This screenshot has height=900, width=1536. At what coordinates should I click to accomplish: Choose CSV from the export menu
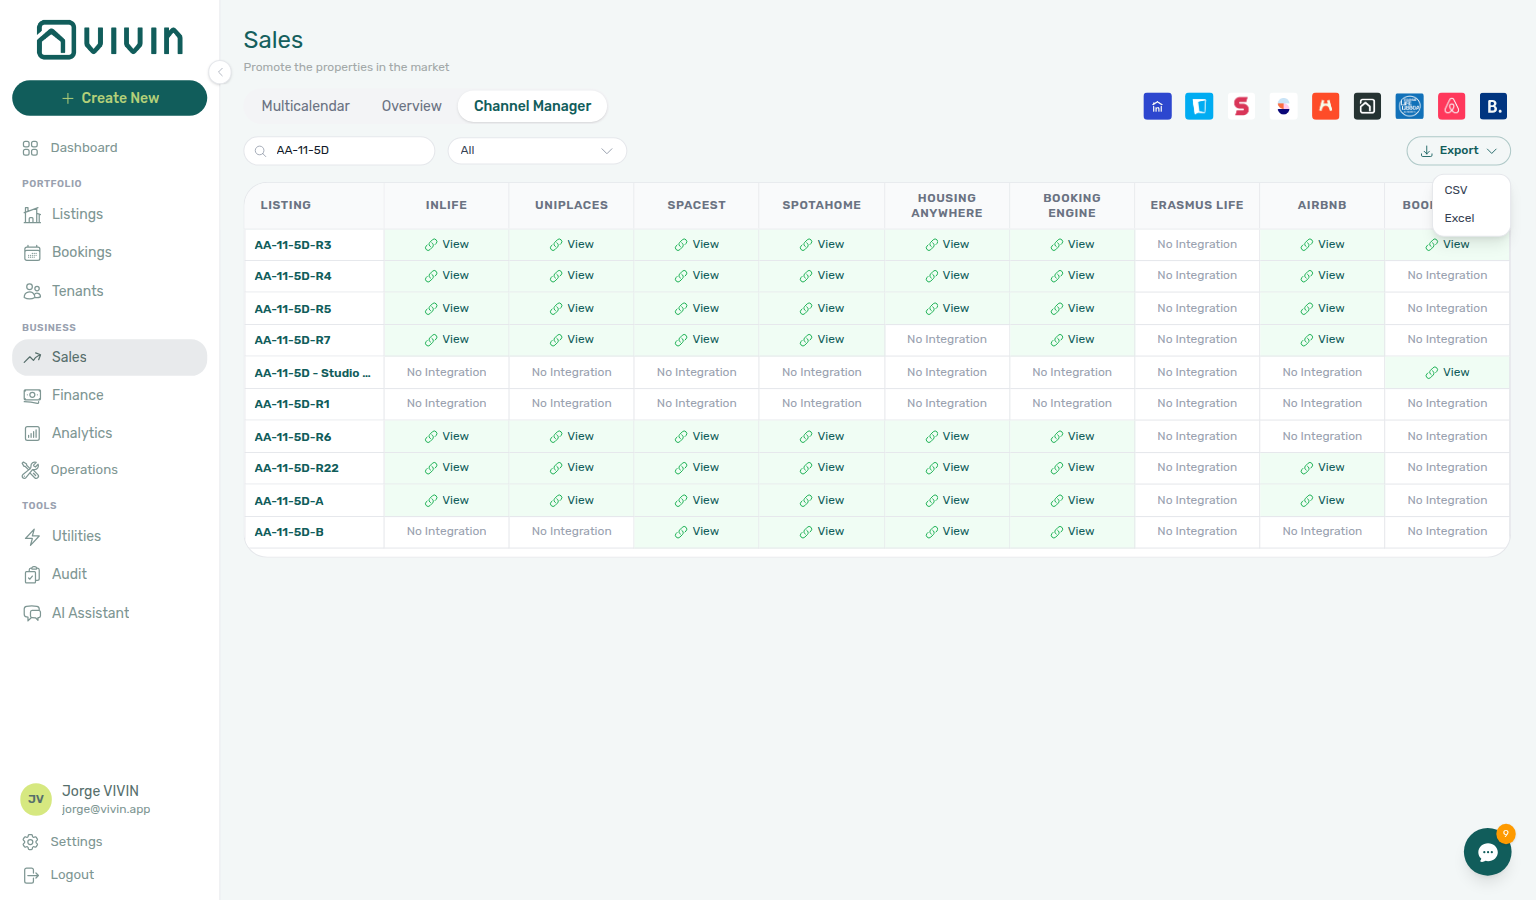pos(1456,190)
